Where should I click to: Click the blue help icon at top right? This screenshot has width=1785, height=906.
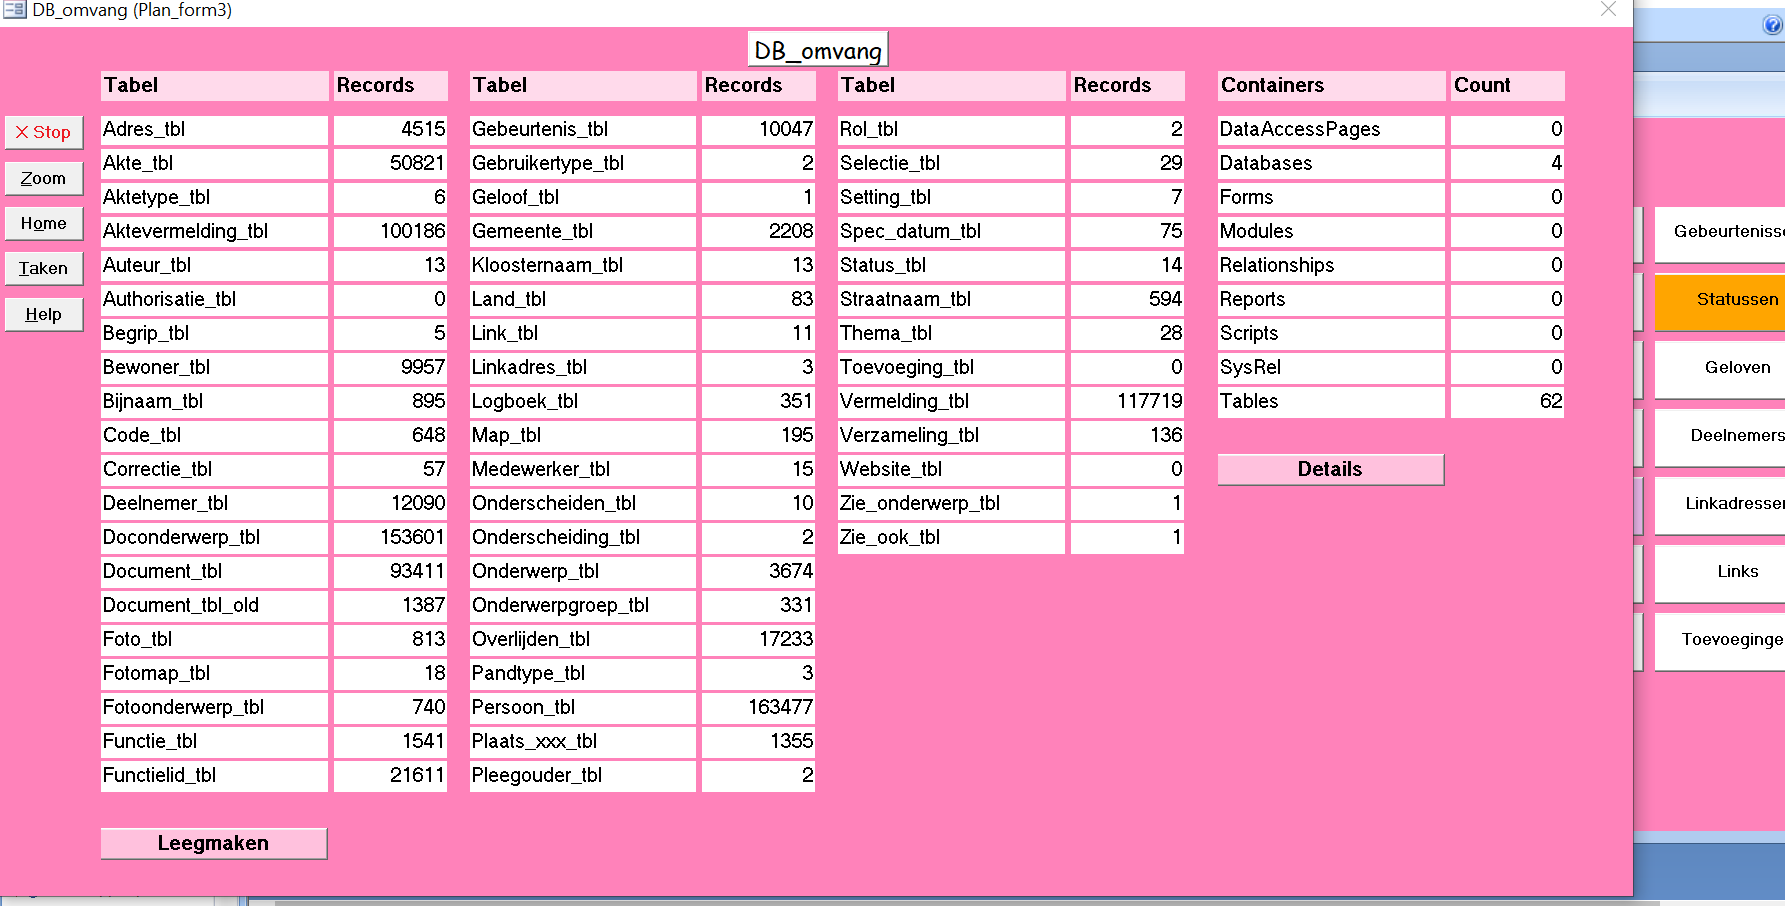(x=1772, y=25)
